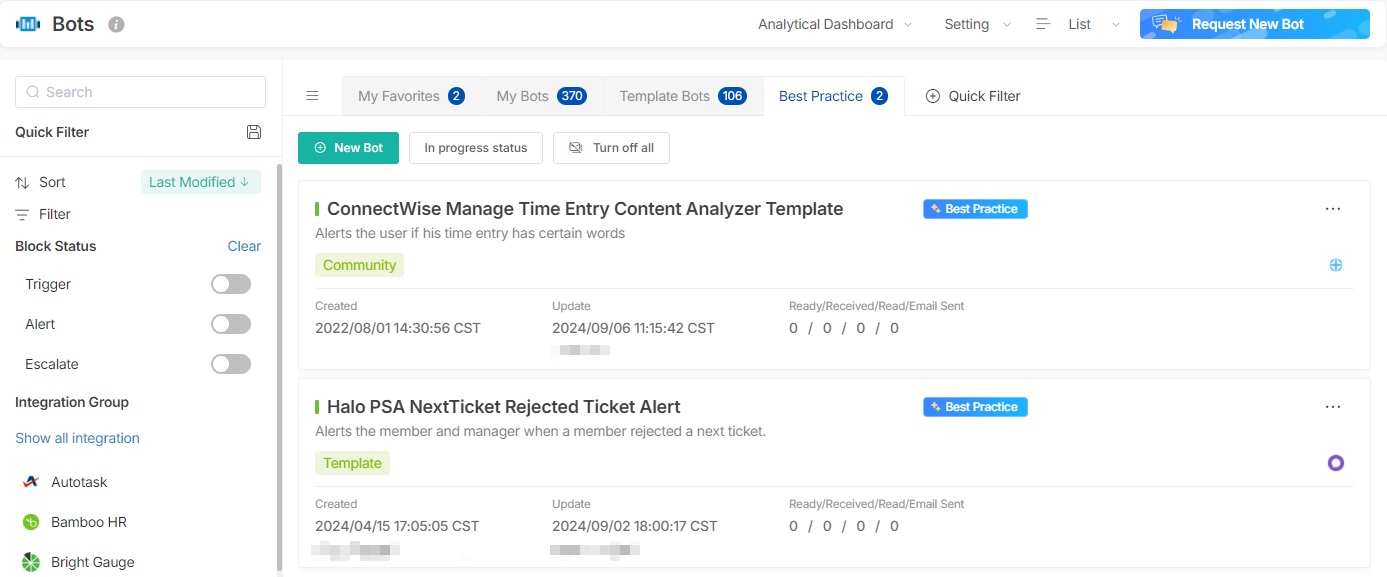Click the Request New Bot button
The width and height of the screenshot is (1387, 577).
(1254, 24)
